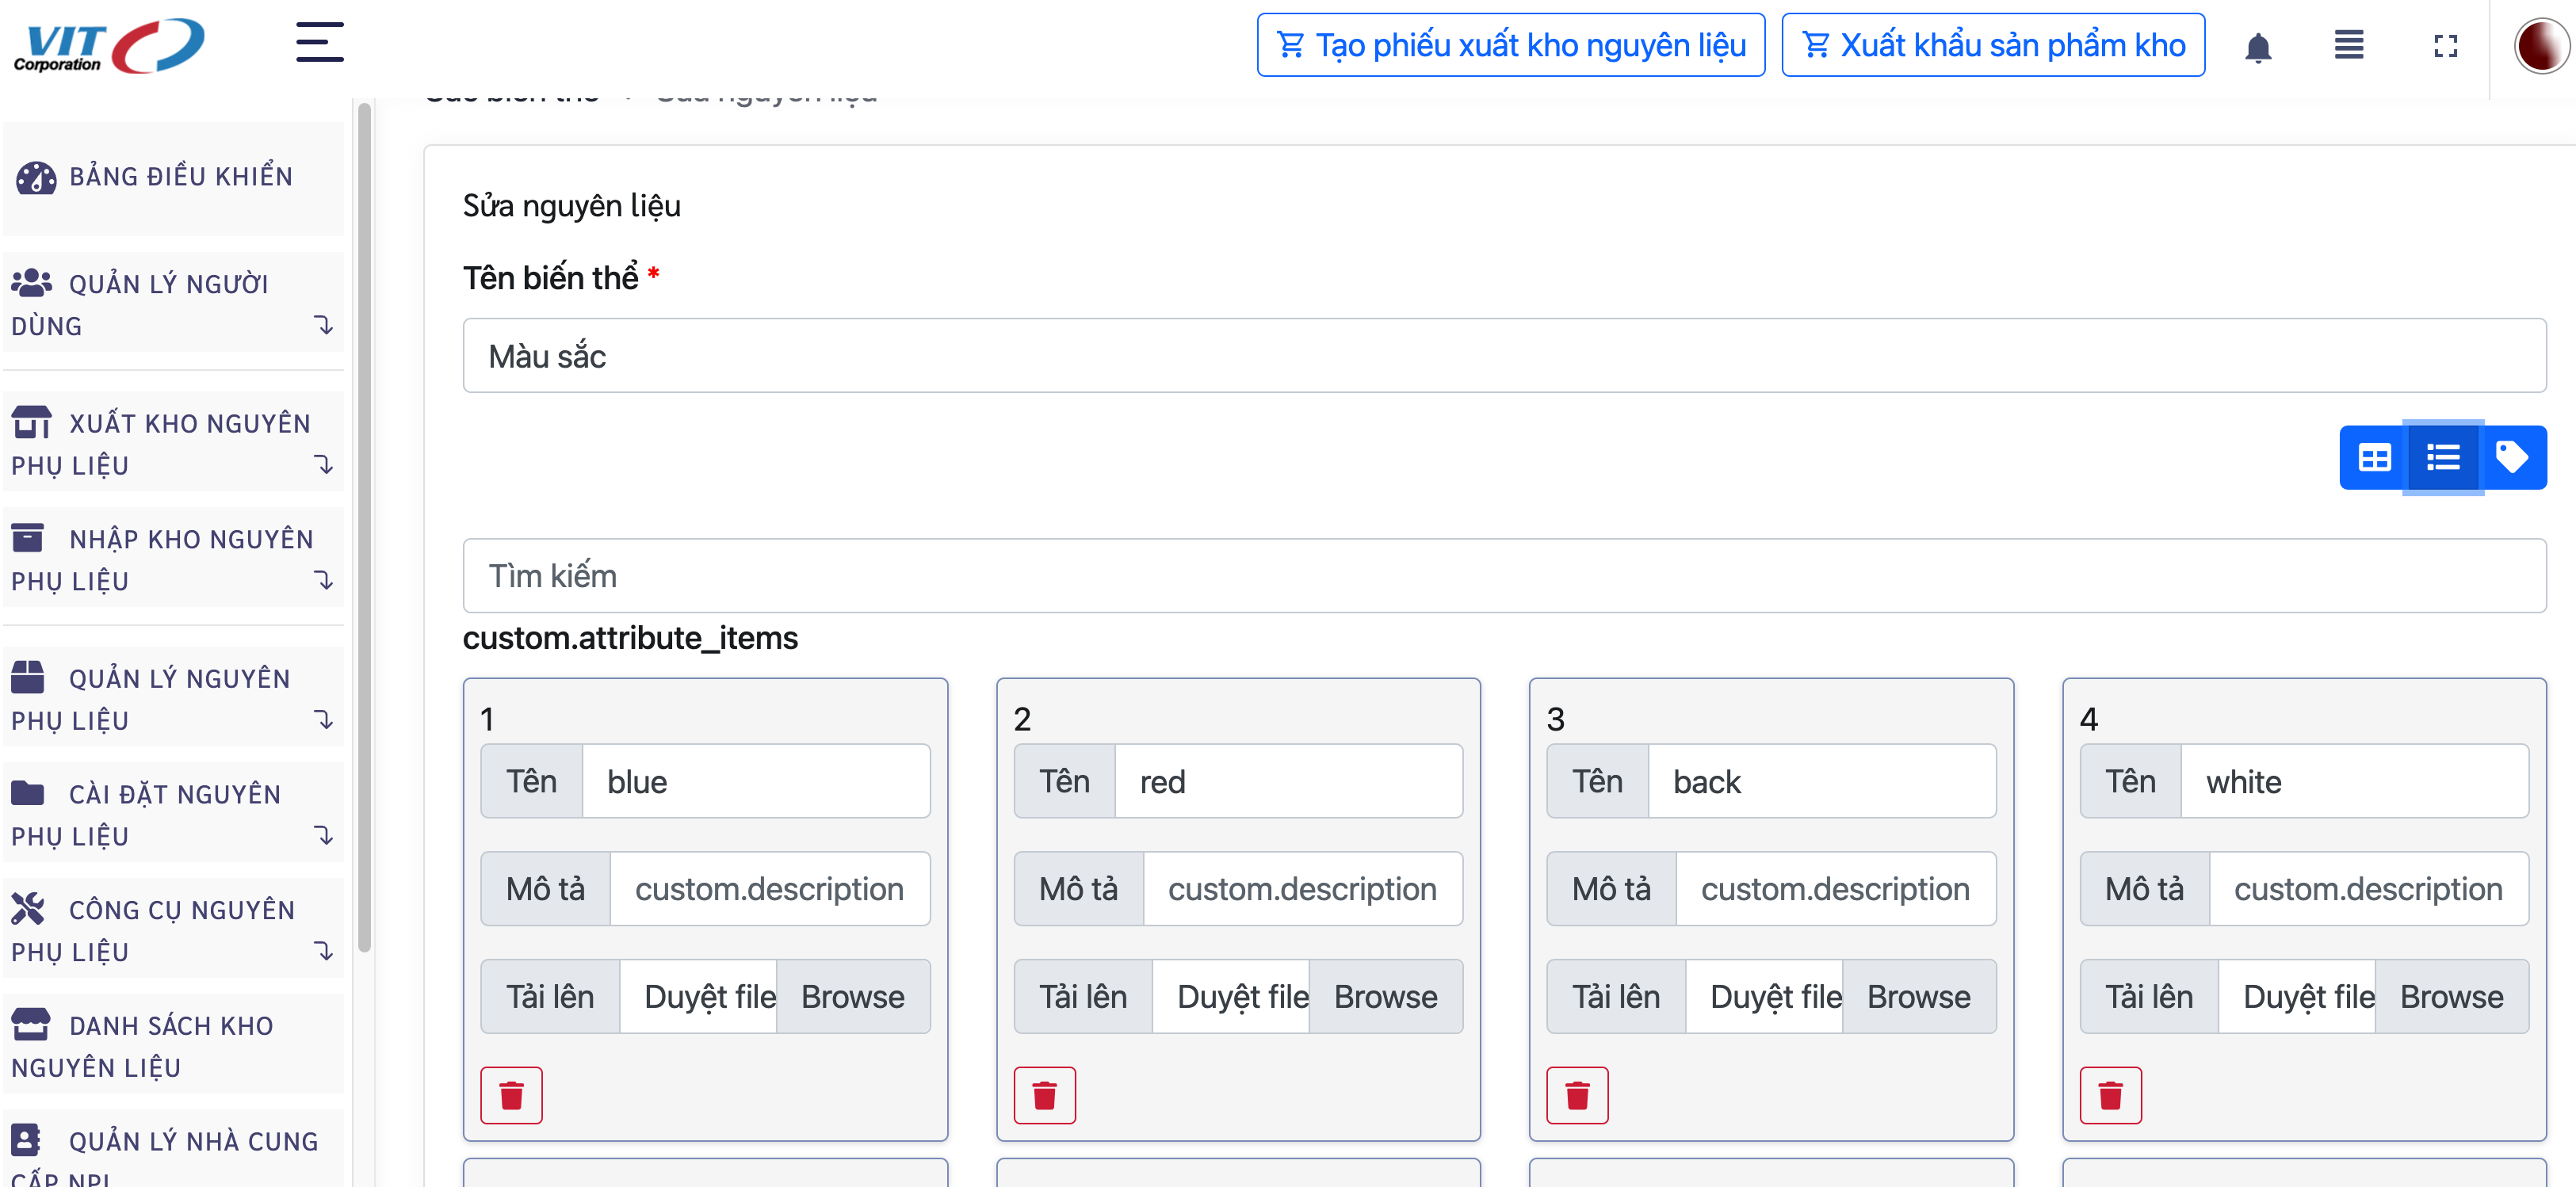Enter fullscreen with the expand icon
Screen dimensions: 2576x1187
pos(2445,46)
